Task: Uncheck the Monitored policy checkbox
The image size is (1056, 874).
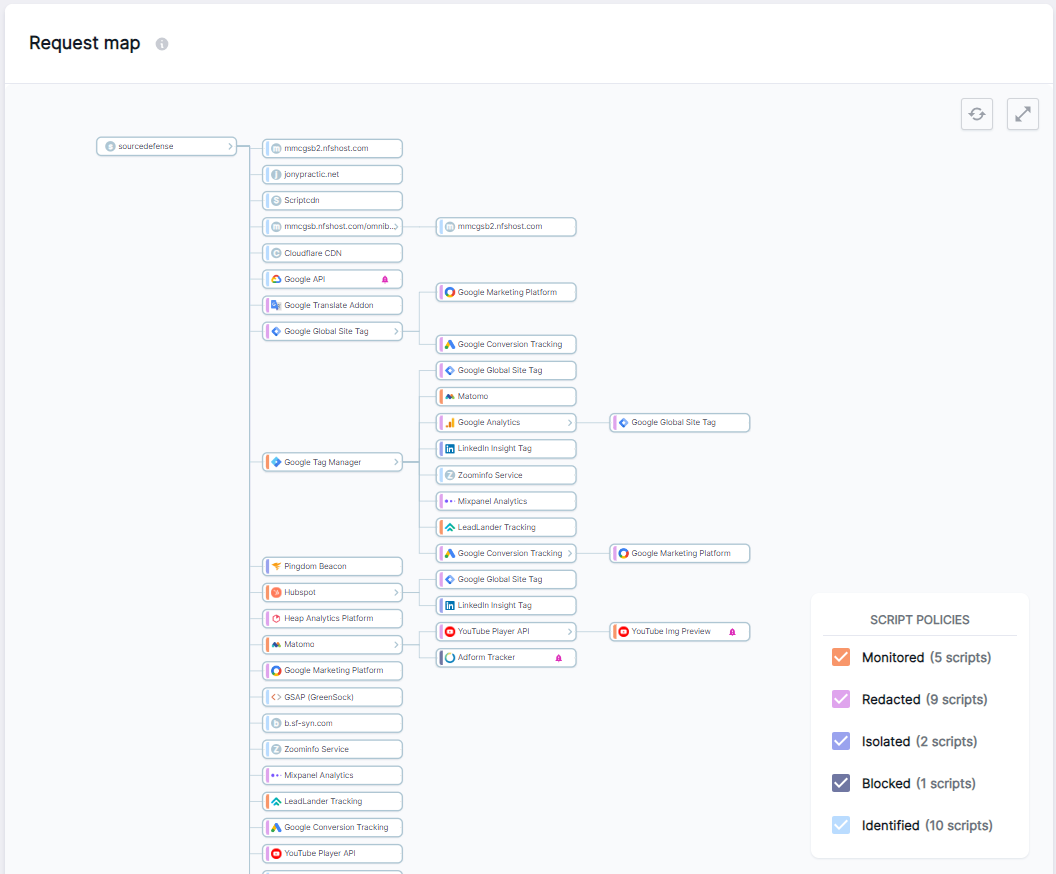Action: click(x=840, y=657)
